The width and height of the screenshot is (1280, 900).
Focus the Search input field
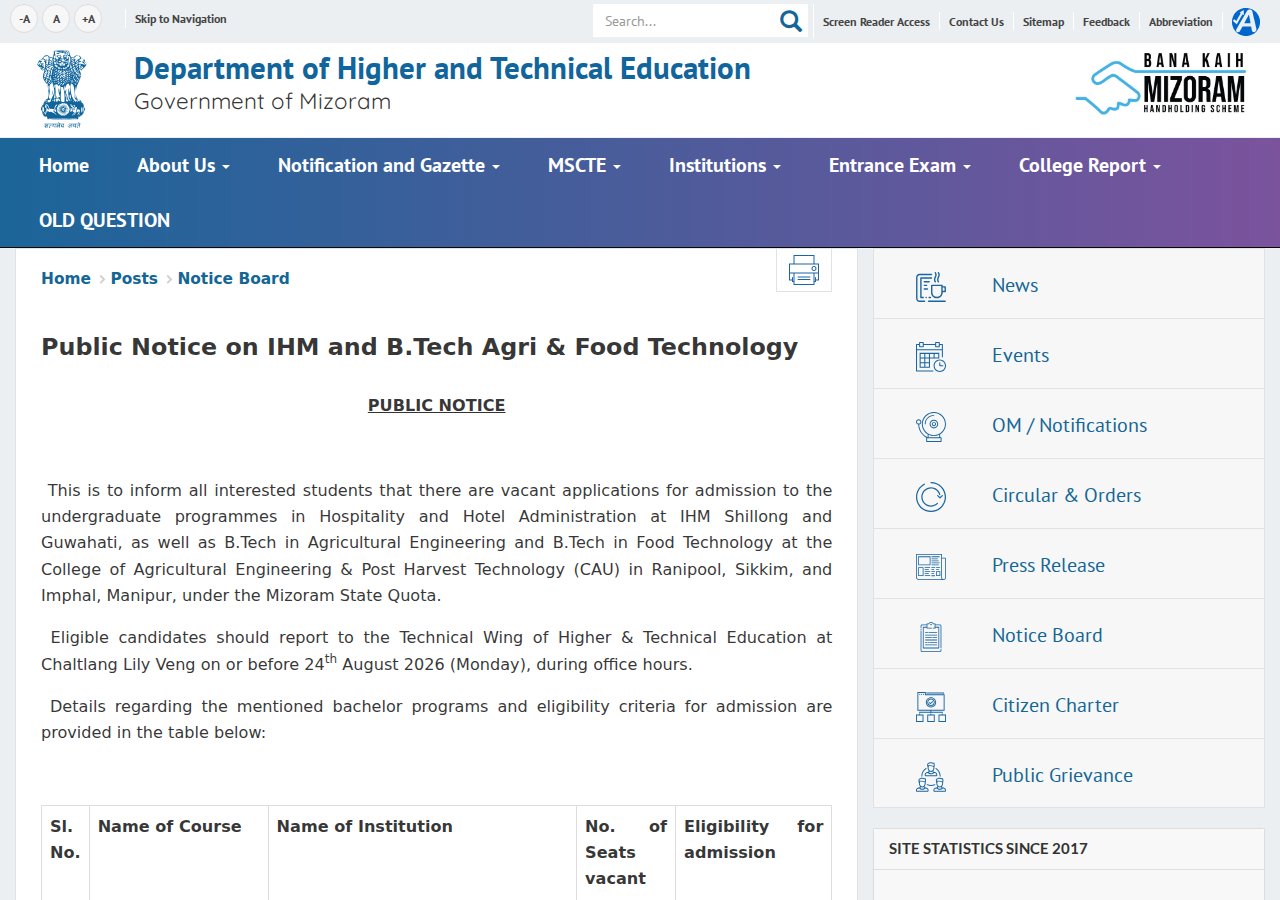[686, 21]
